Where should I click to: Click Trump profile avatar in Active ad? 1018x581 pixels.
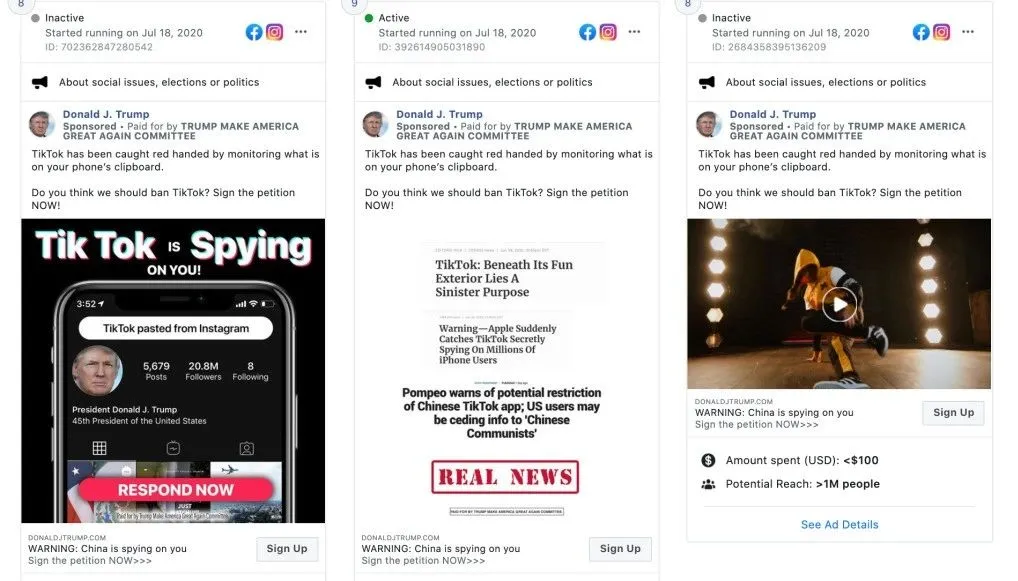click(375, 124)
